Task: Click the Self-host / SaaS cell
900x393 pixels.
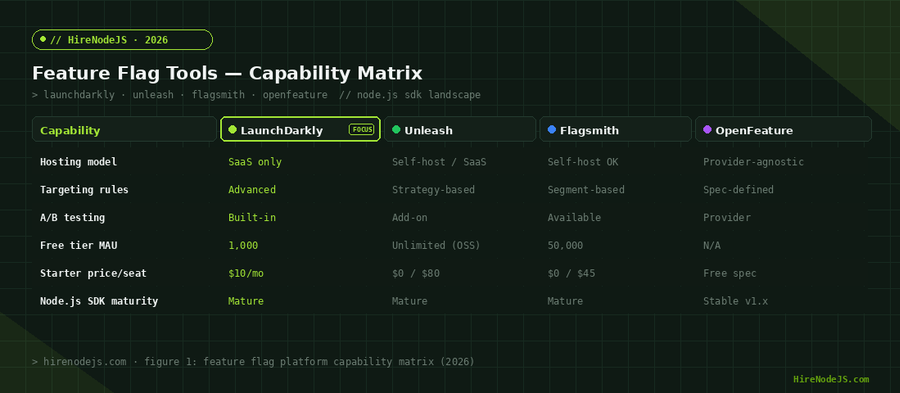Action: 439,162
